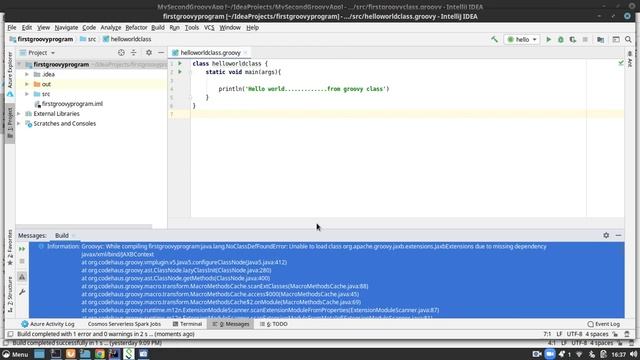The image size is (640, 360).
Task: Click the volume icon in system tray
Action: (x=633, y=354)
